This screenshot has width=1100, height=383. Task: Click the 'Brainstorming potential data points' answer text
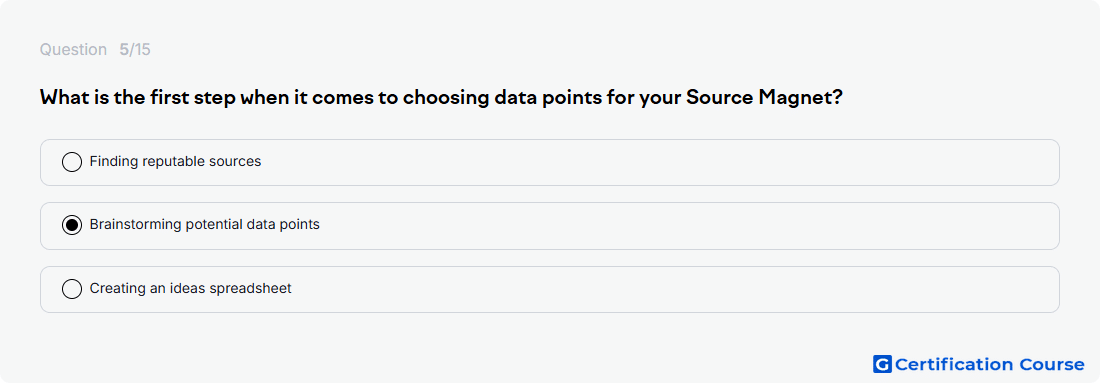pyautogui.click(x=205, y=225)
